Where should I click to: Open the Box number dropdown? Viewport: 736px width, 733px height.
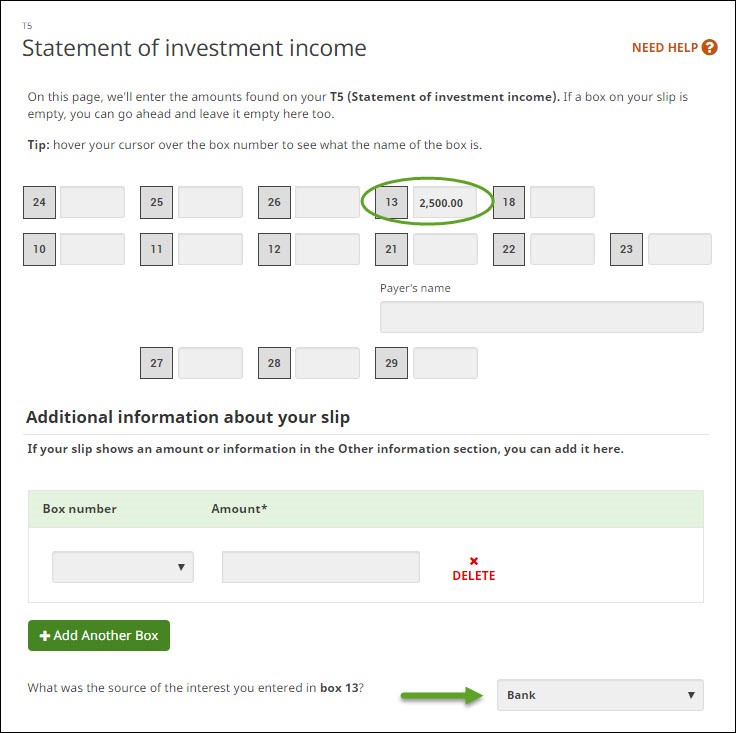123,567
